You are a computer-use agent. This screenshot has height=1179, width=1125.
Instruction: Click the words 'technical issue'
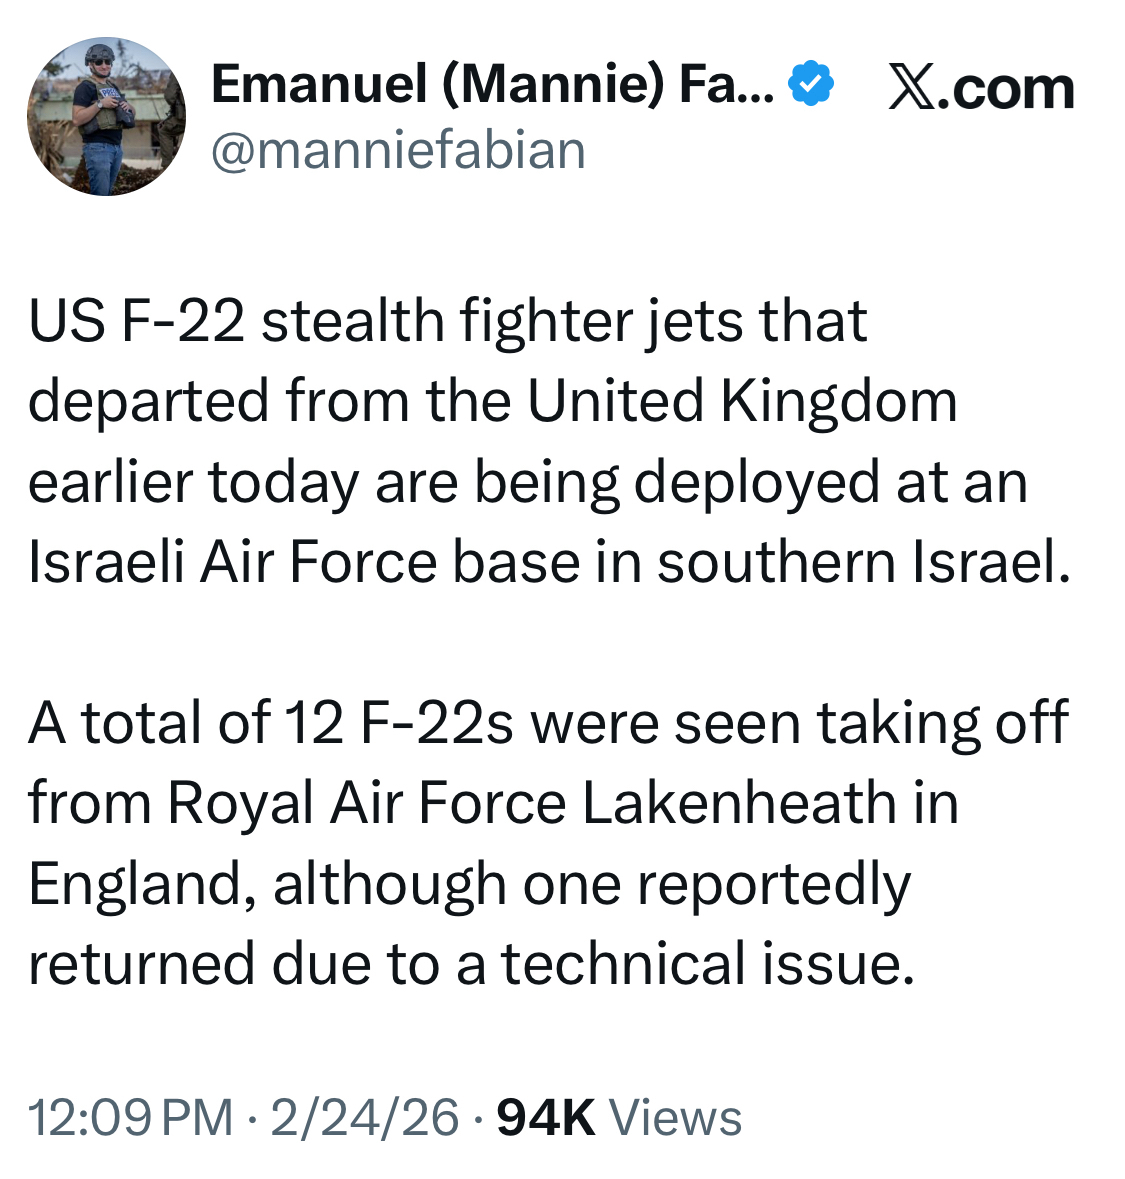click(707, 964)
